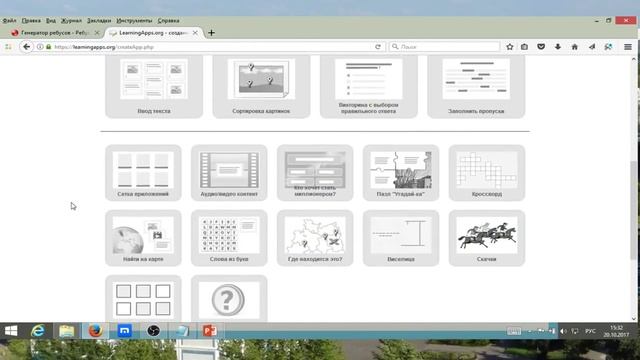Click the network tray icon

point(575,331)
